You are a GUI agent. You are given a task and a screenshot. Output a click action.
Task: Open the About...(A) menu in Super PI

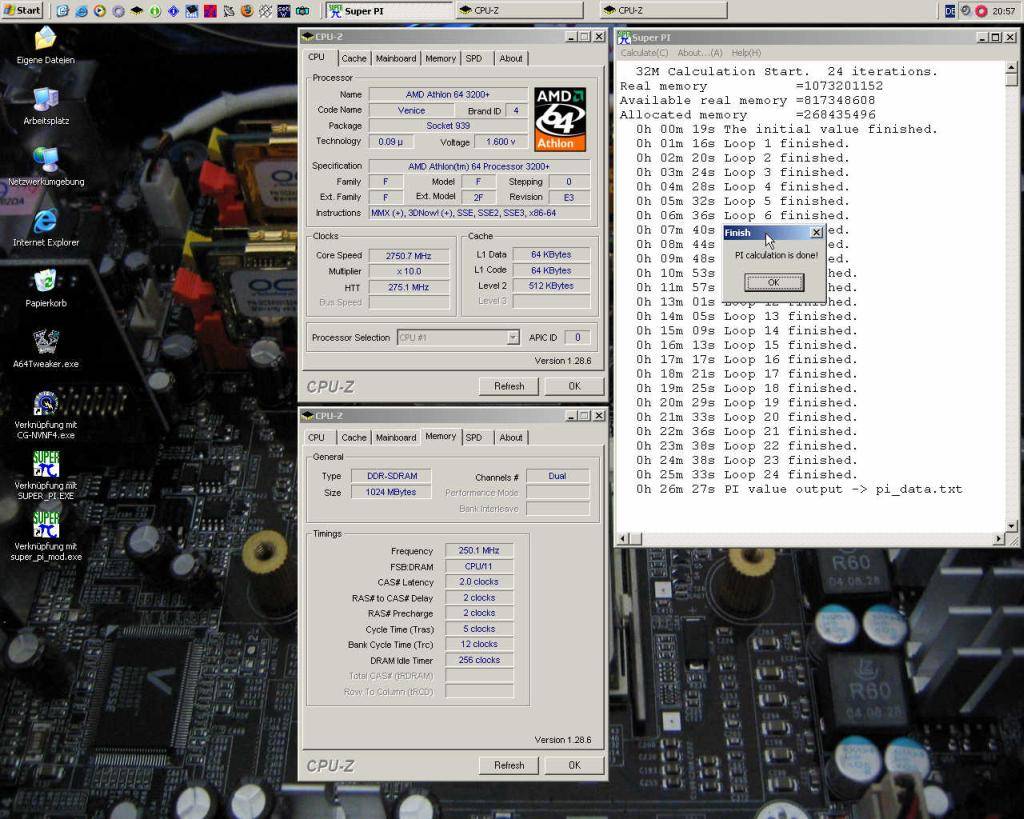pos(699,53)
